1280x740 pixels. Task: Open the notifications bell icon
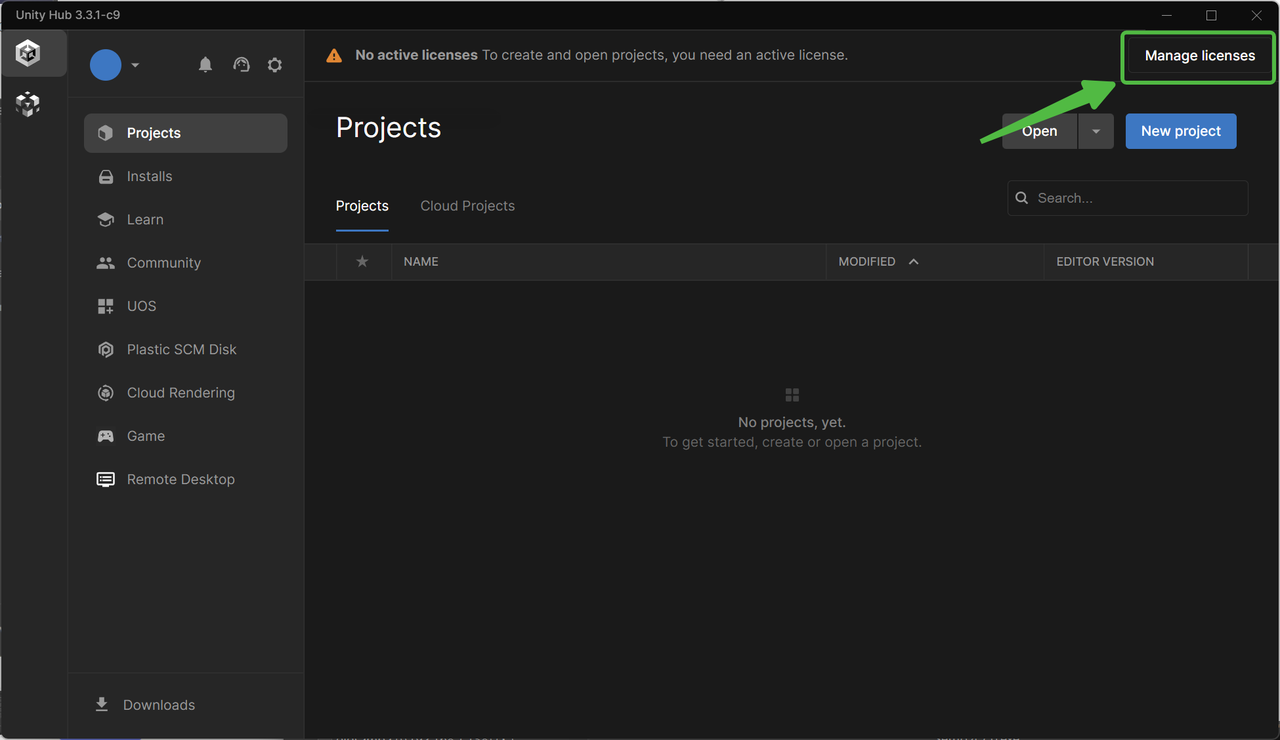pyautogui.click(x=205, y=65)
